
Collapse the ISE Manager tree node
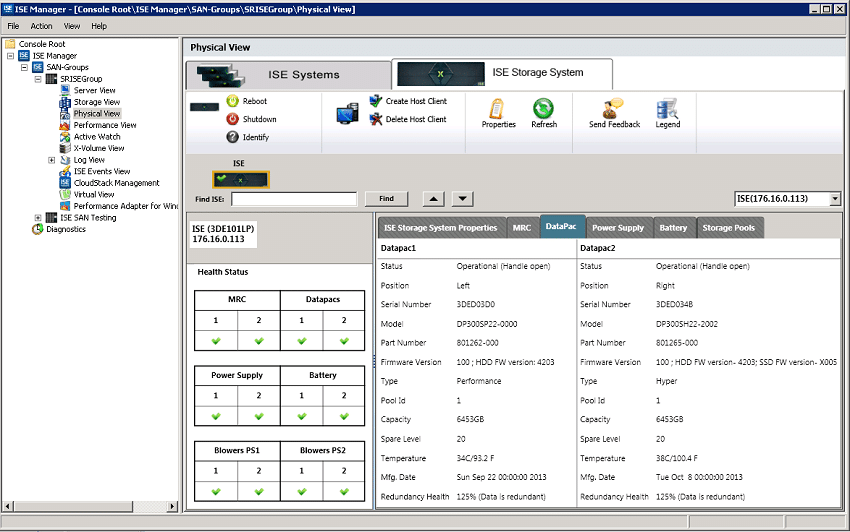tap(10, 55)
